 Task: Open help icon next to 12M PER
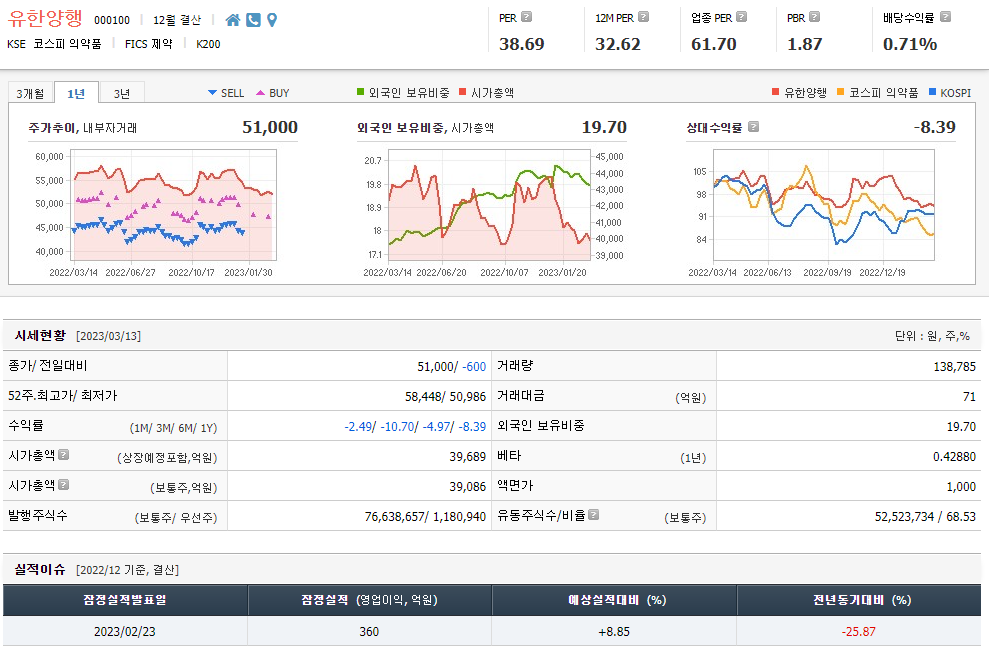click(643, 17)
